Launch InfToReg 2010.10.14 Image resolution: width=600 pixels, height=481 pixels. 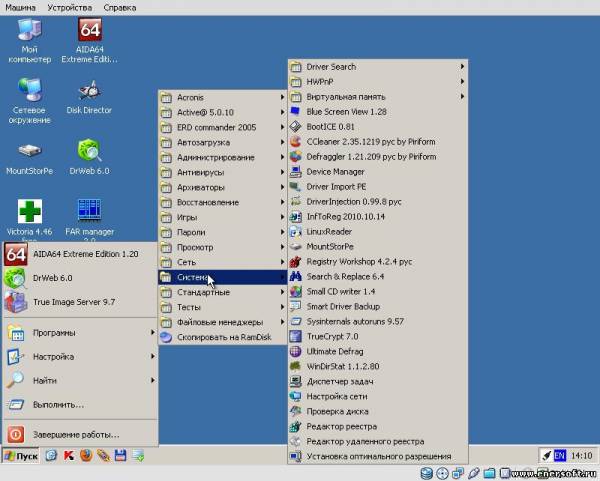pyautogui.click(x=378, y=217)
